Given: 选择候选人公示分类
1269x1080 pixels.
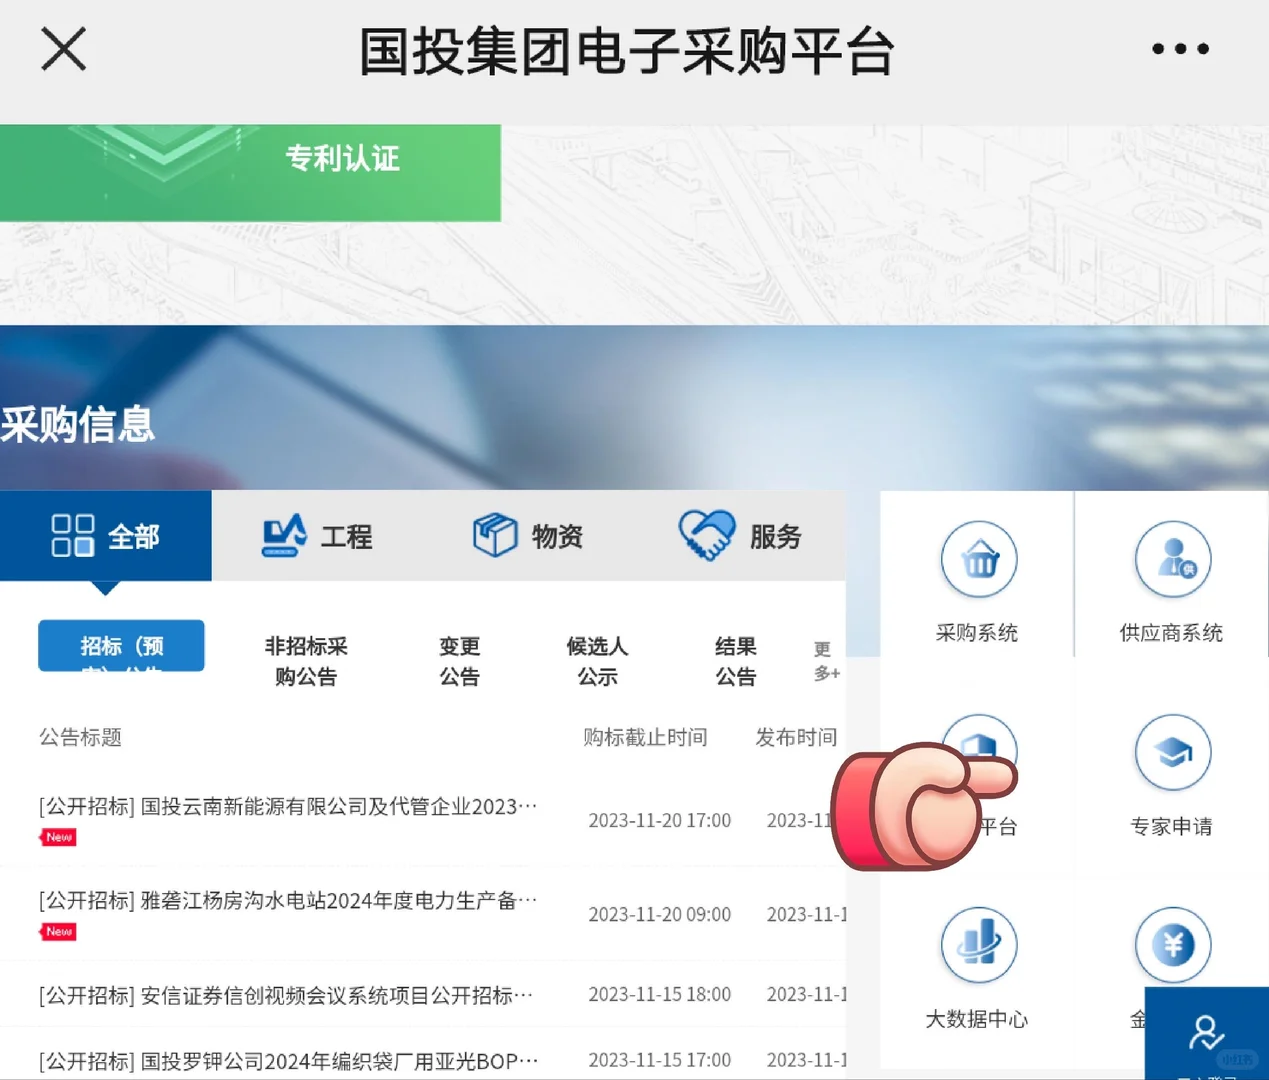Looking at the screenshot, I should click(597, 661).
